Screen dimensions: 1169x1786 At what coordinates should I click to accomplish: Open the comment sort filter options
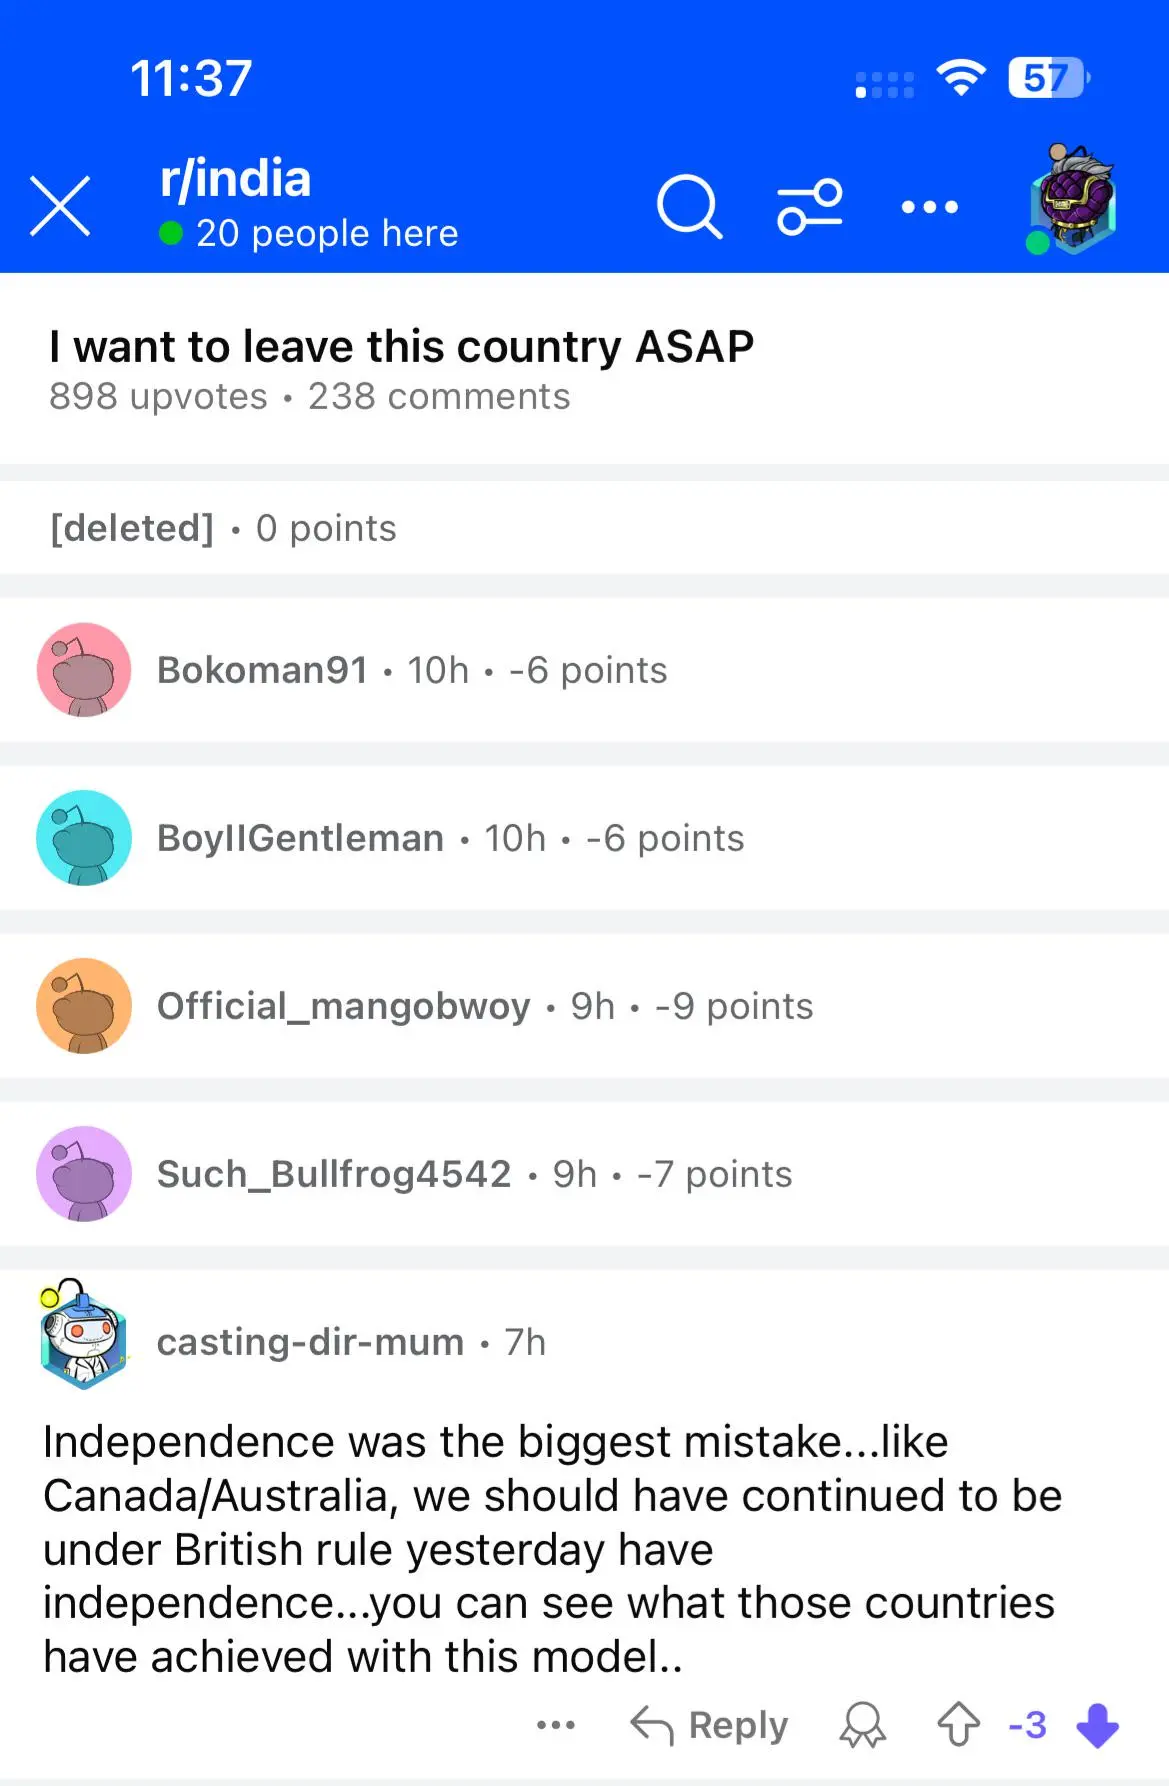809,207
